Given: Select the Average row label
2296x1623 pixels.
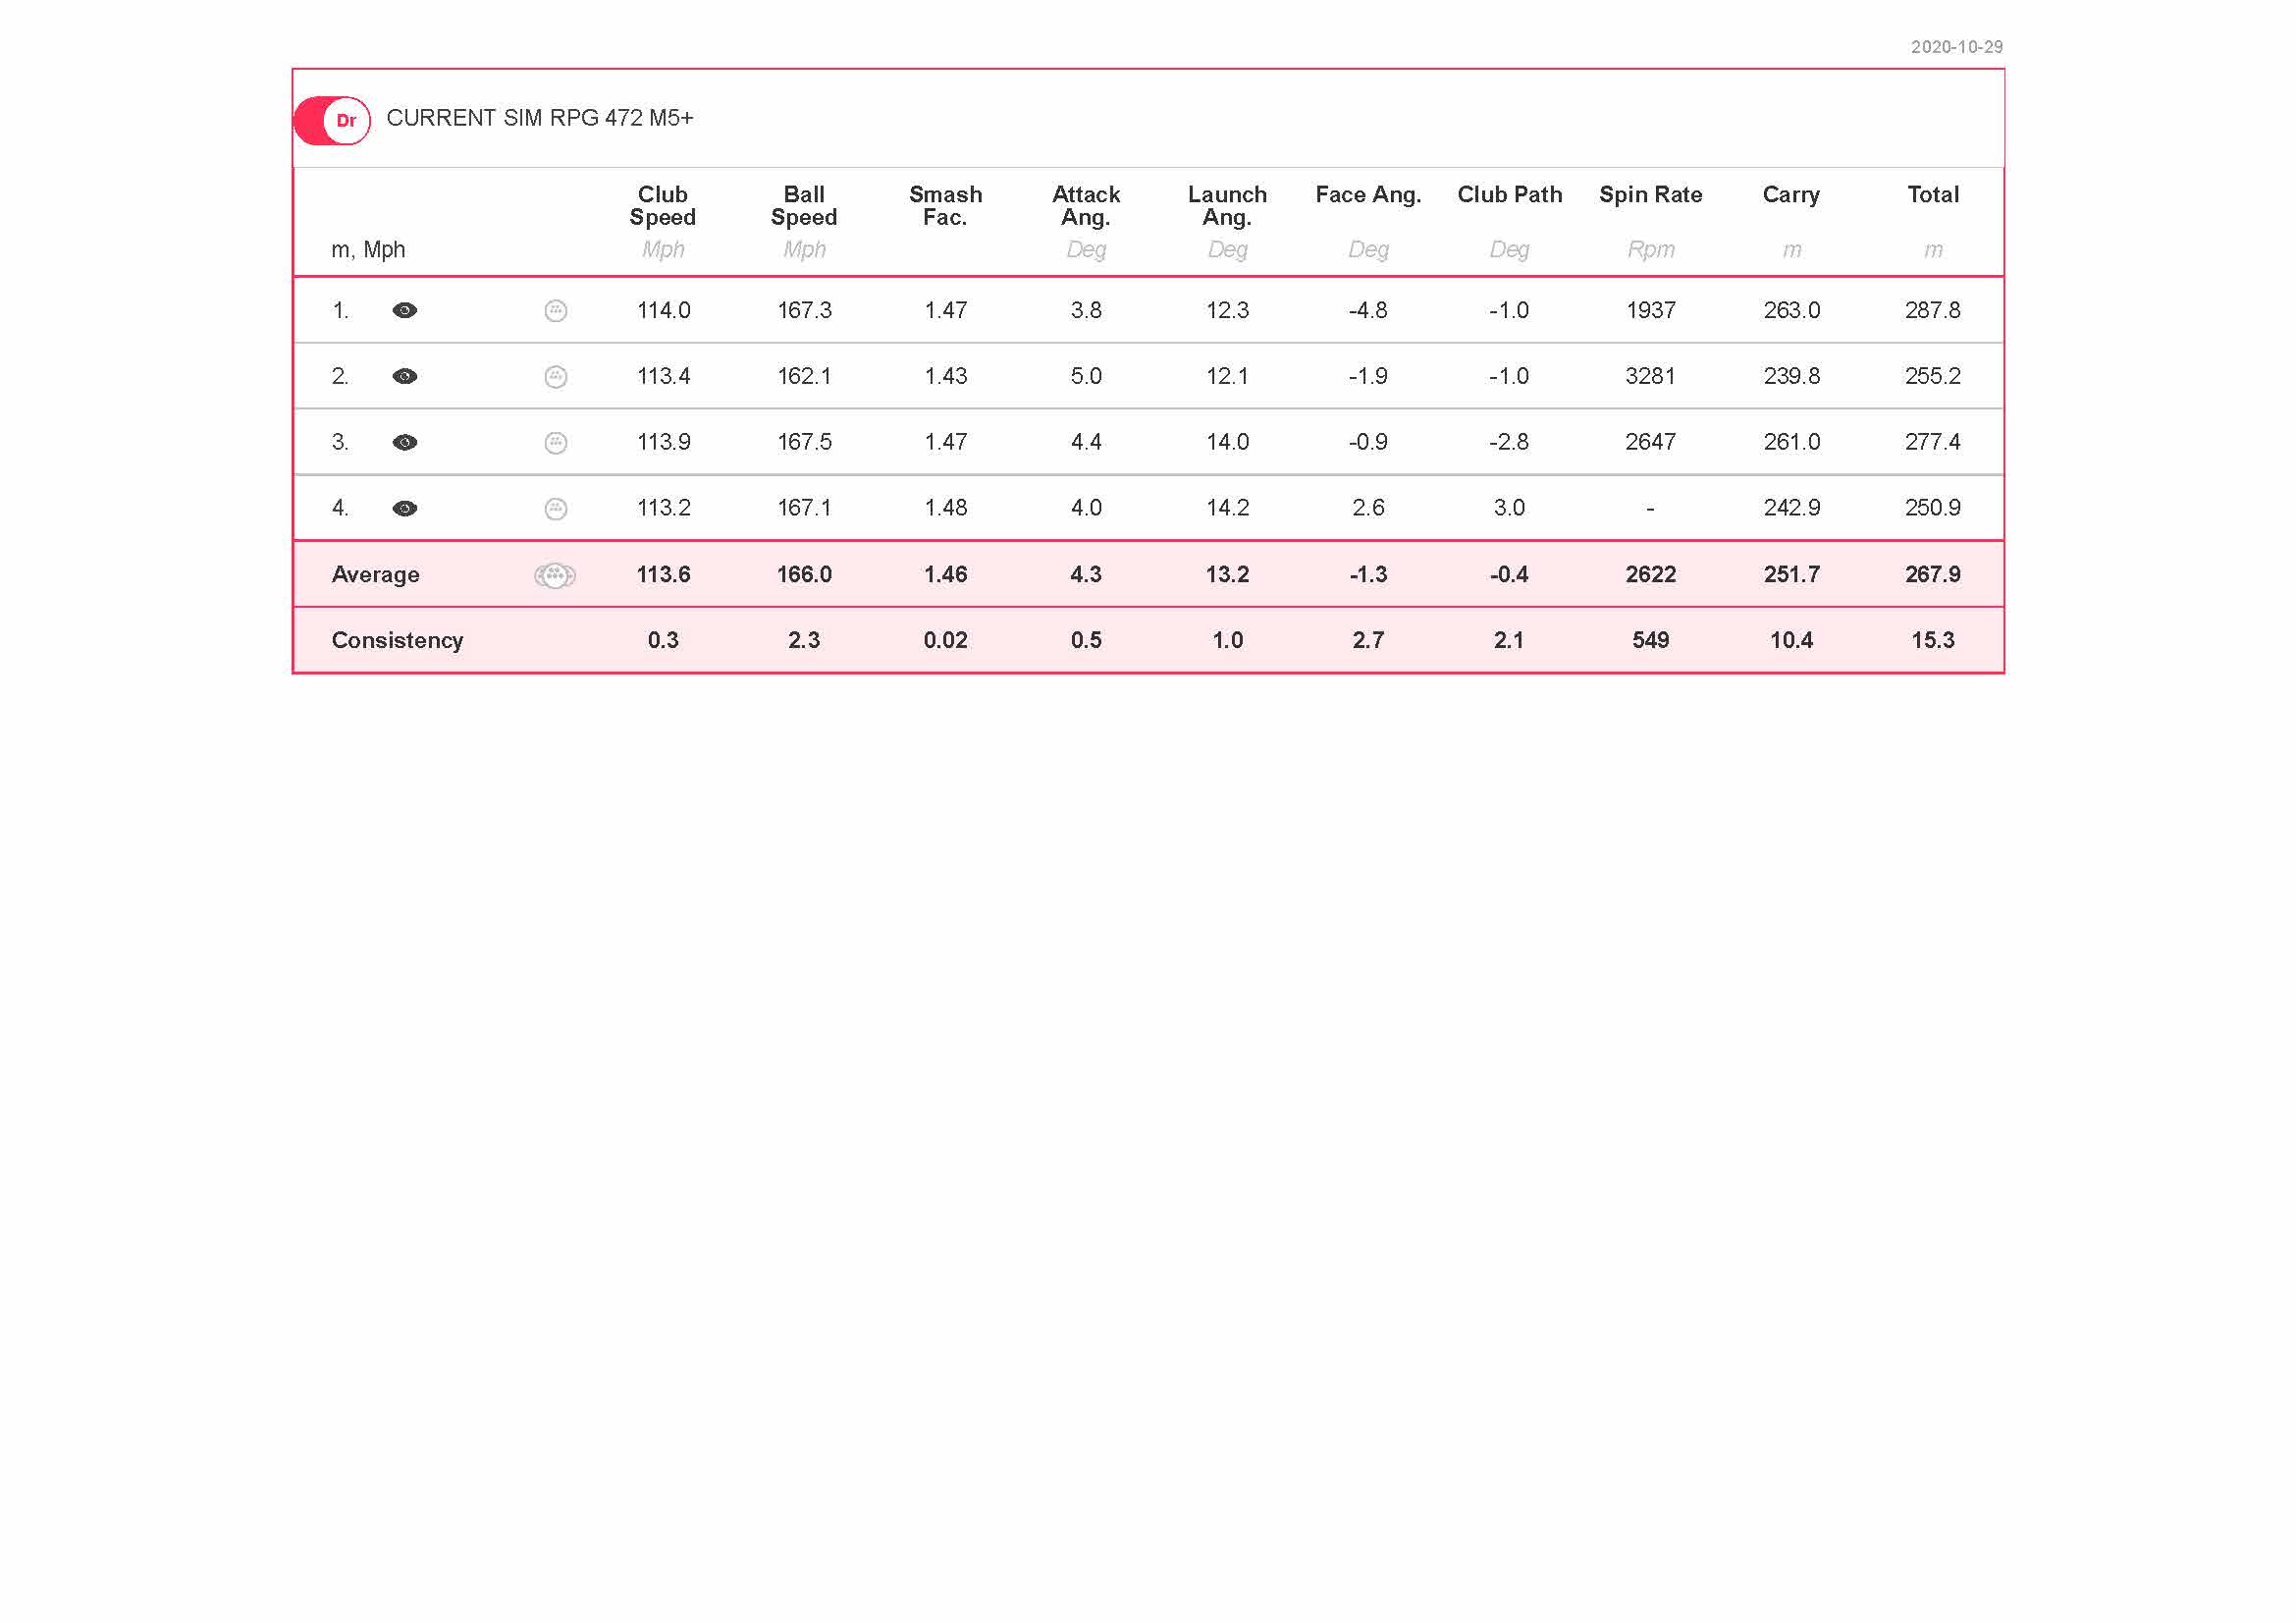Looking at the screenshot, I should [x=376, y=575].
